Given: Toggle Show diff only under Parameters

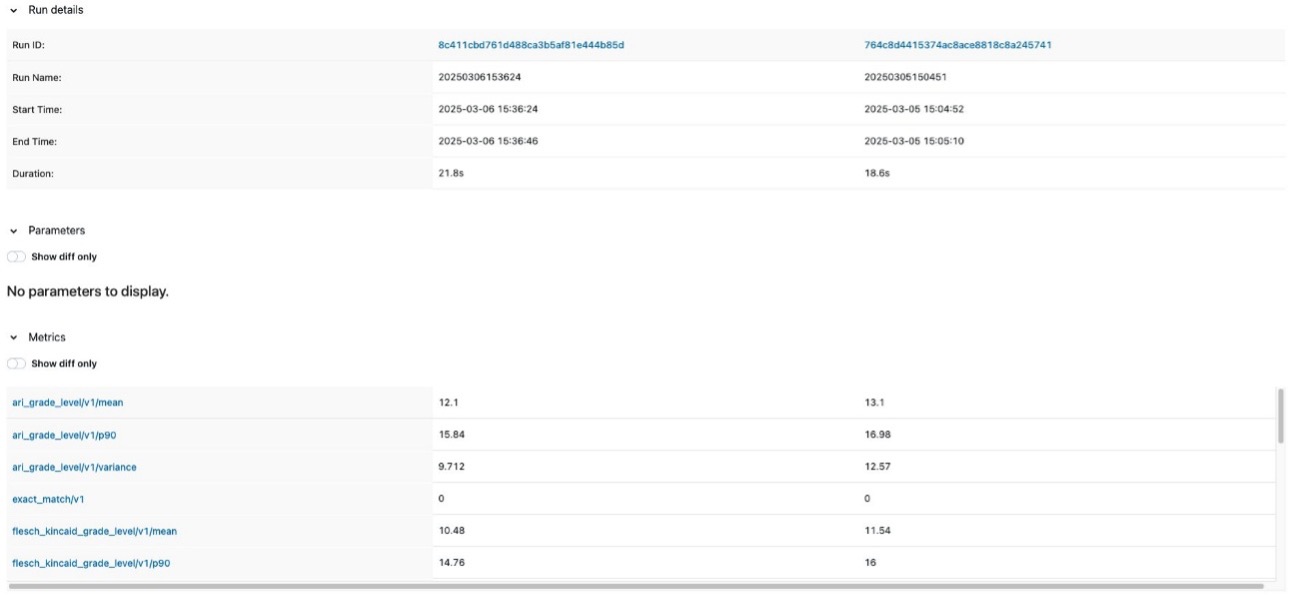Looking at the screenshot, I should (16, 257).
